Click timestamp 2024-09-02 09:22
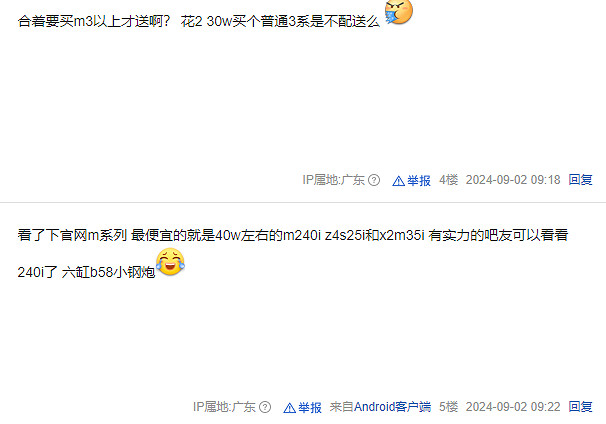606x424 pixels. point(513,407)
